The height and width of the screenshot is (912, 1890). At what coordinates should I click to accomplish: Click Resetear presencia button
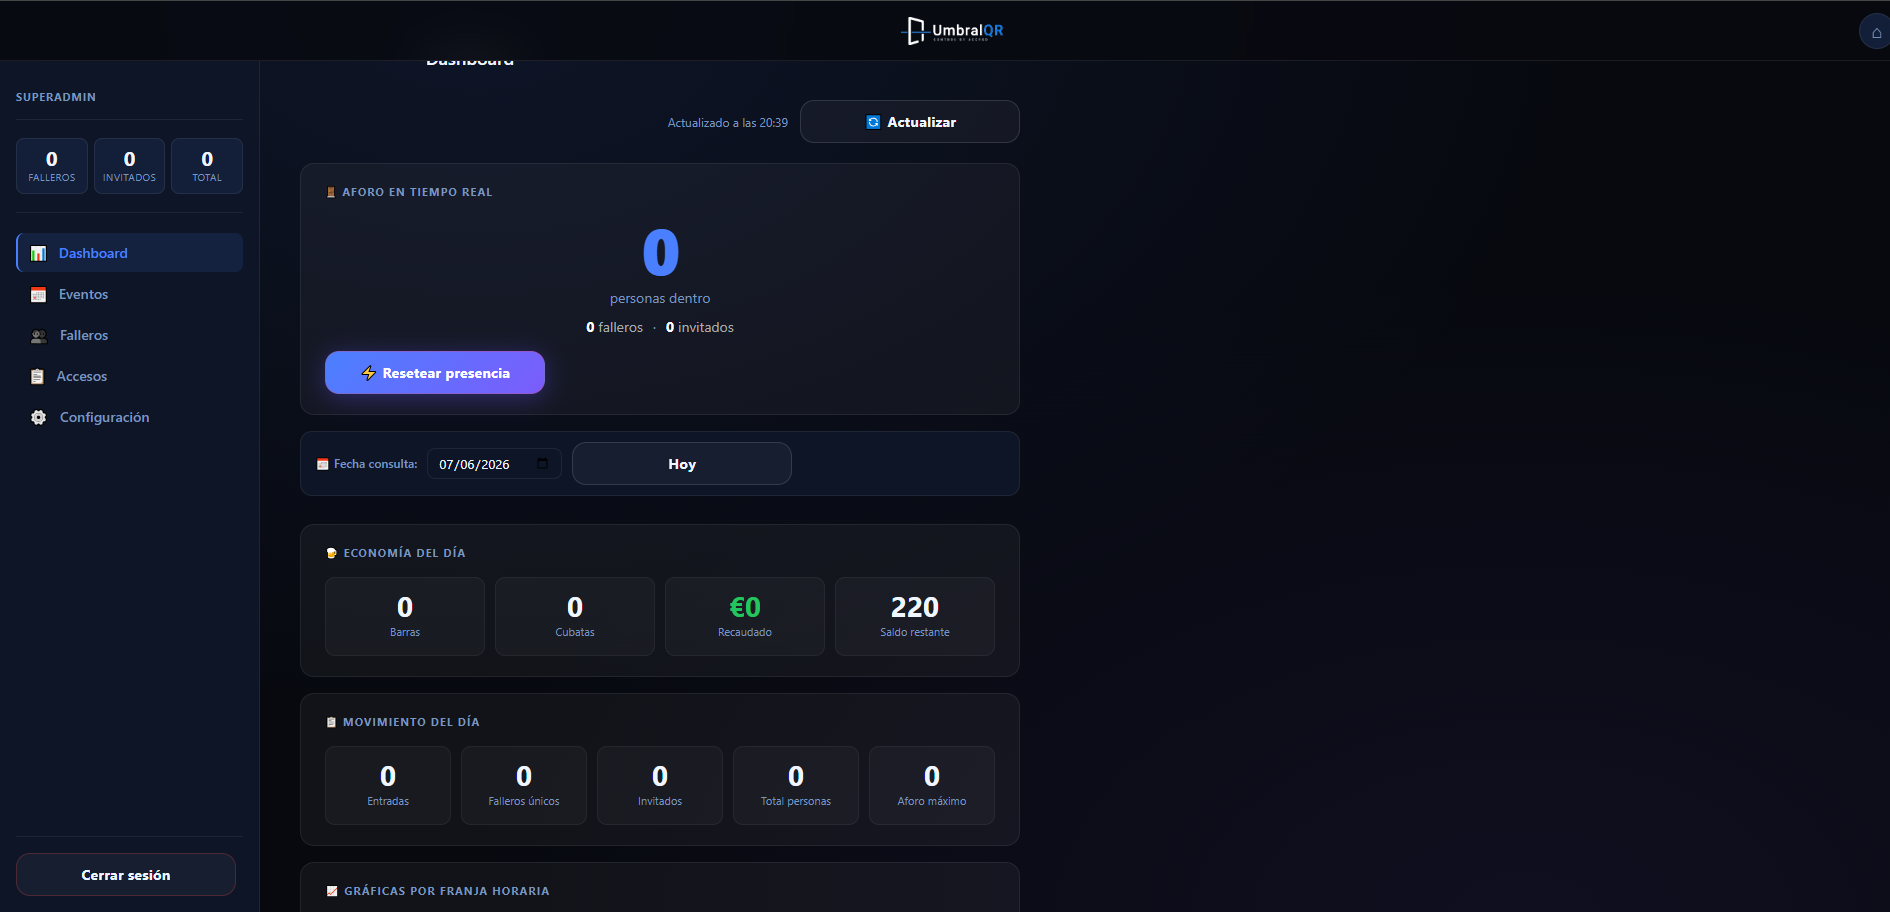coord(435,373)
